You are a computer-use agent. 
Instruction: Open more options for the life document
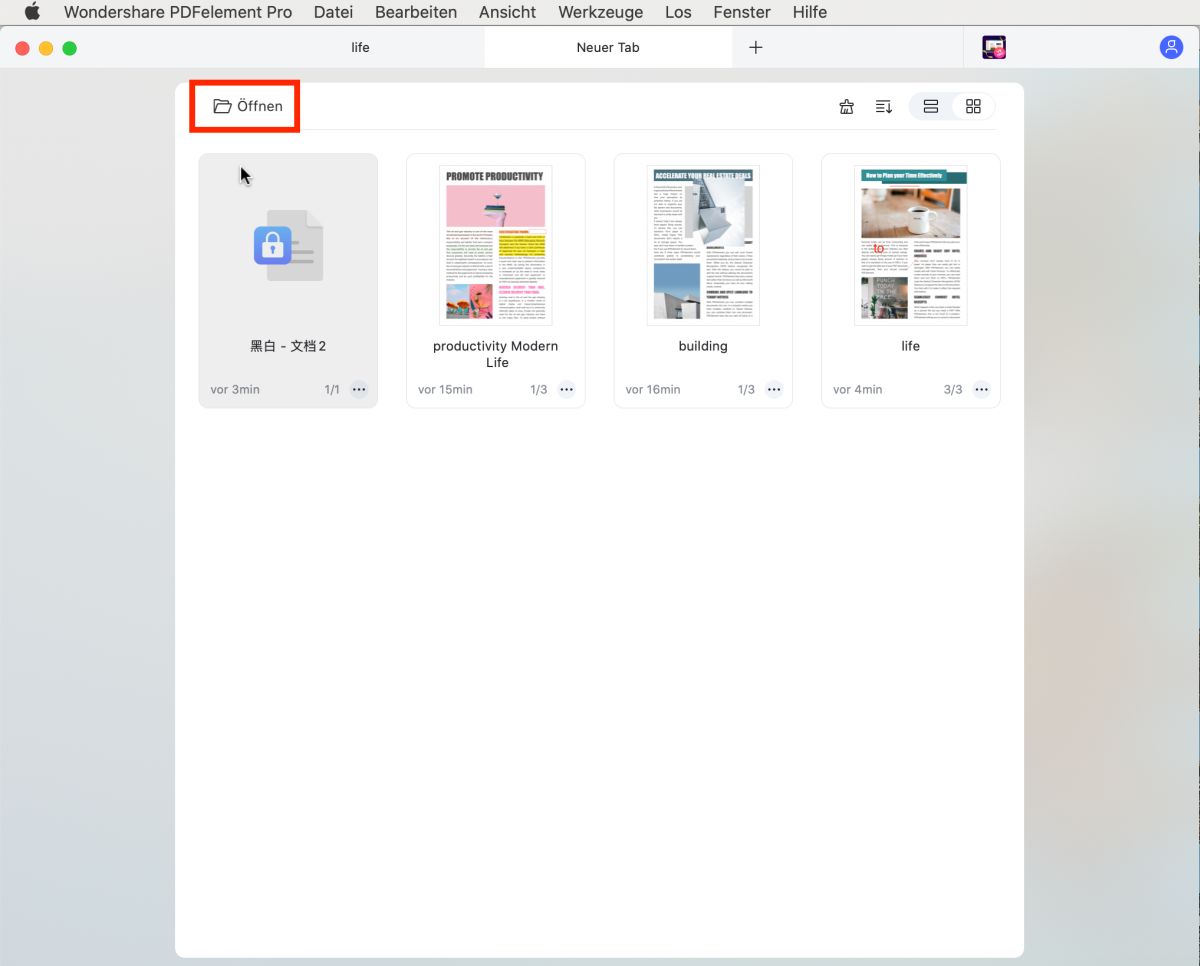[981, 389]
